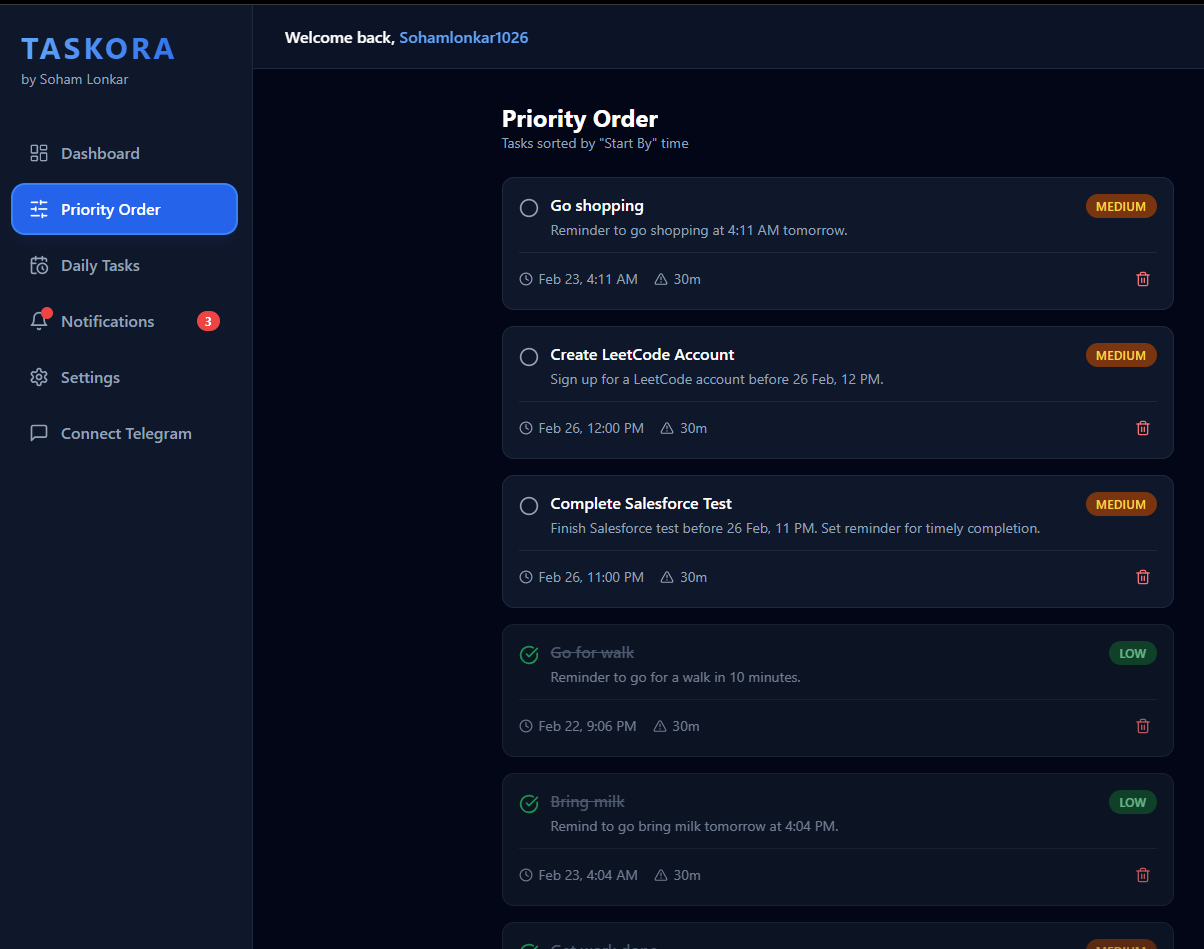The width and height of the screenshot is (1204, 949).
Task: Click the red notification count badge
Action: tap(208, 320)
